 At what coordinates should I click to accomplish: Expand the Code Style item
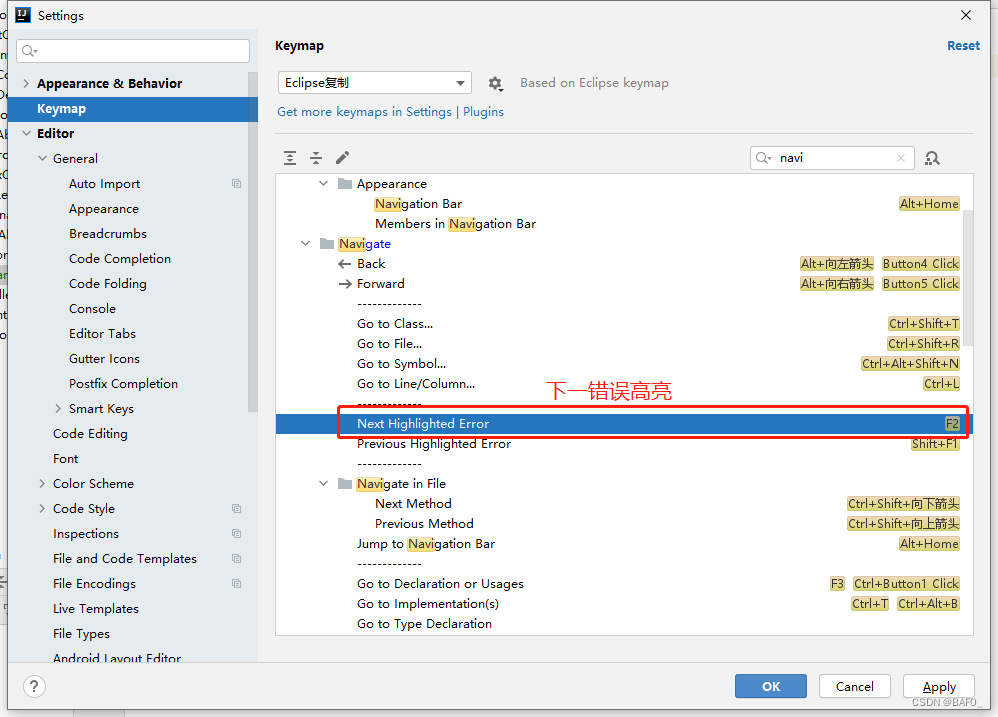point(42,508)
